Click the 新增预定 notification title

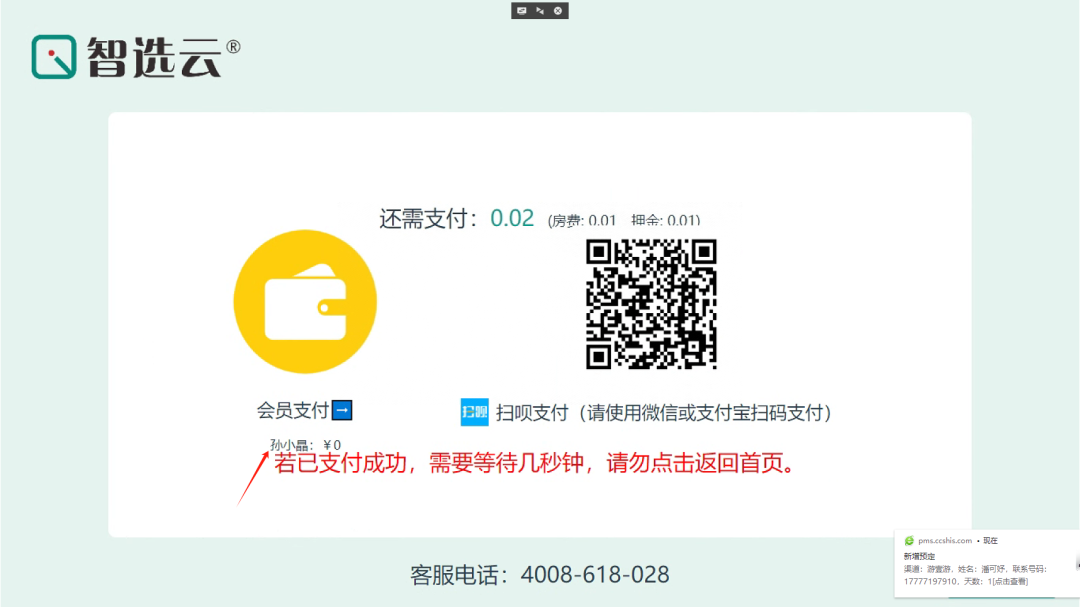(920, 556)
